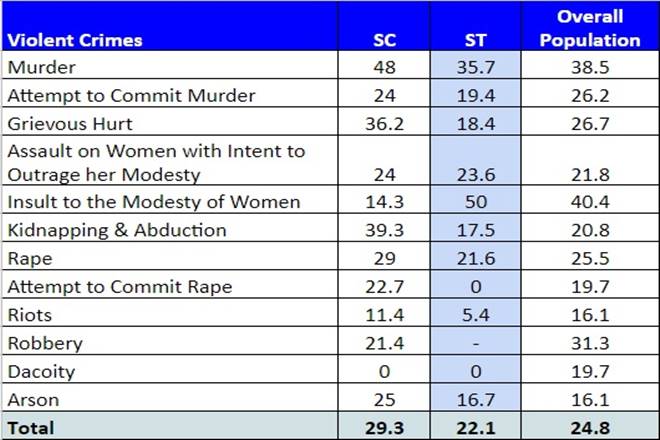
Task: Select Assault on Women row label
Action: [x=155, y=162]
